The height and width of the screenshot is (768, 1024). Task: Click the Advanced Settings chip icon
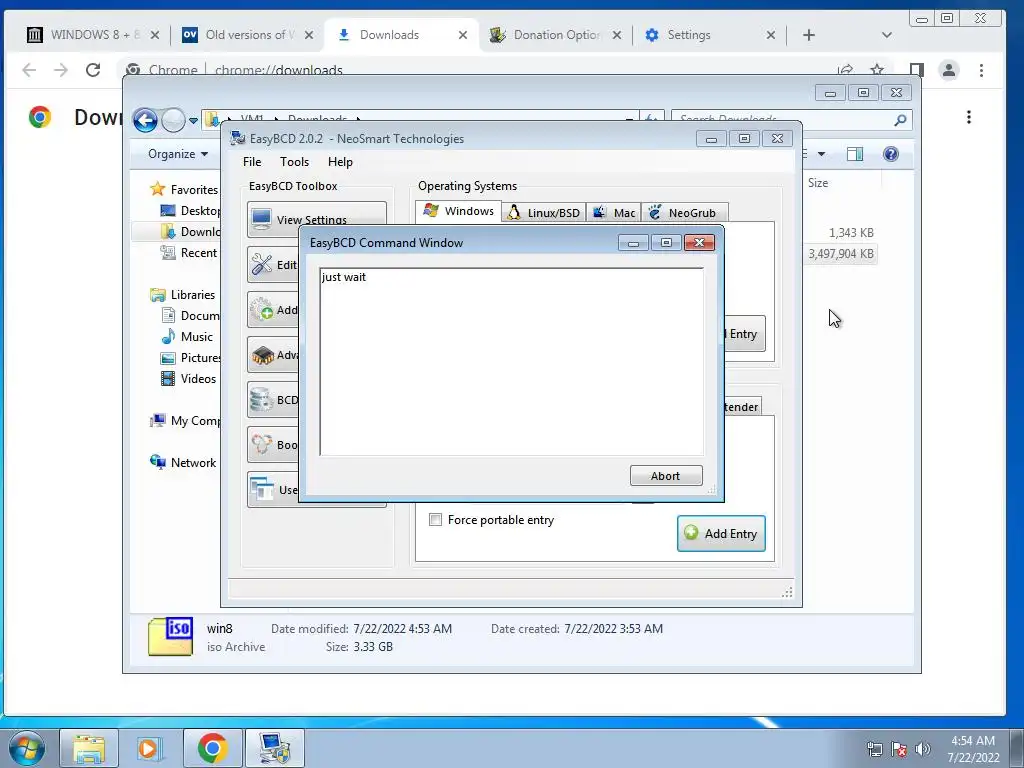(x=263, y=355)
